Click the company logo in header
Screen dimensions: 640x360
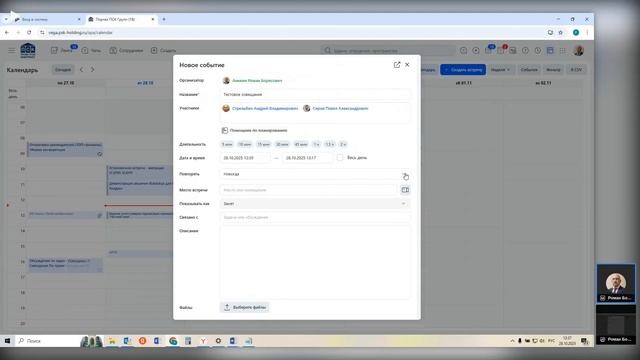point(28,50)
